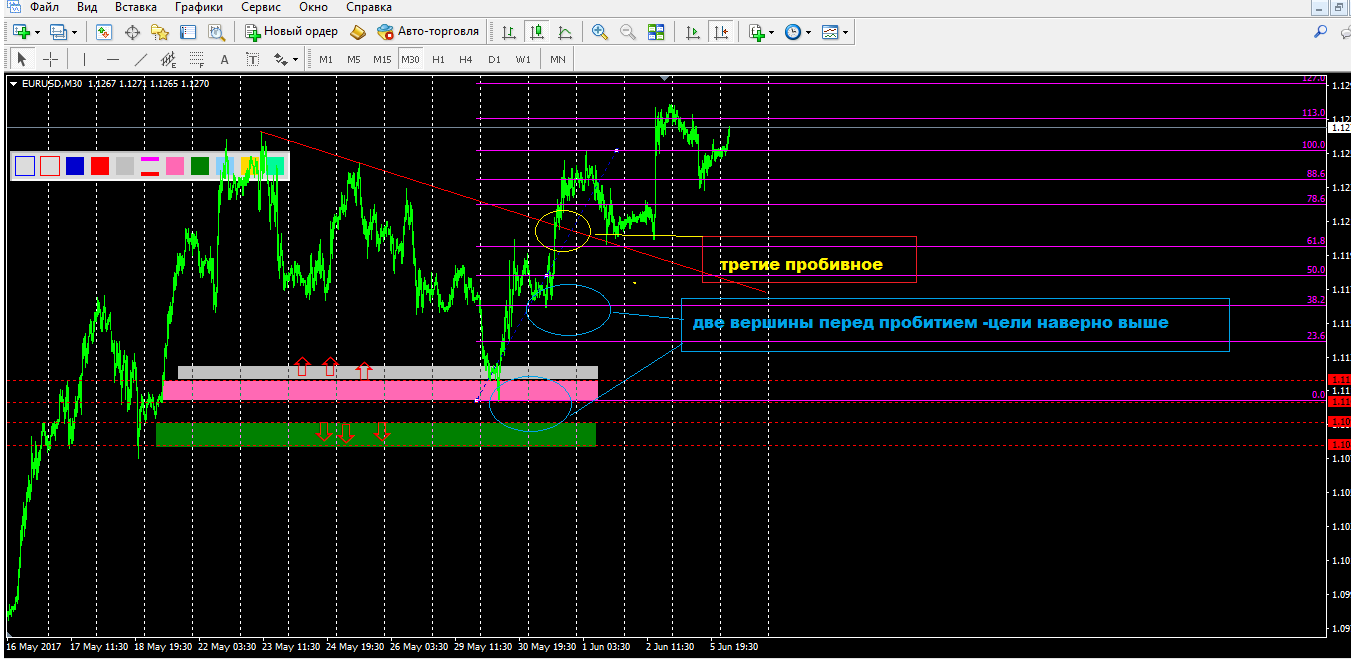The image size is (1360, 661).
Task: Select the Cursor arrow tool
Action: click(x=22, y=59)
